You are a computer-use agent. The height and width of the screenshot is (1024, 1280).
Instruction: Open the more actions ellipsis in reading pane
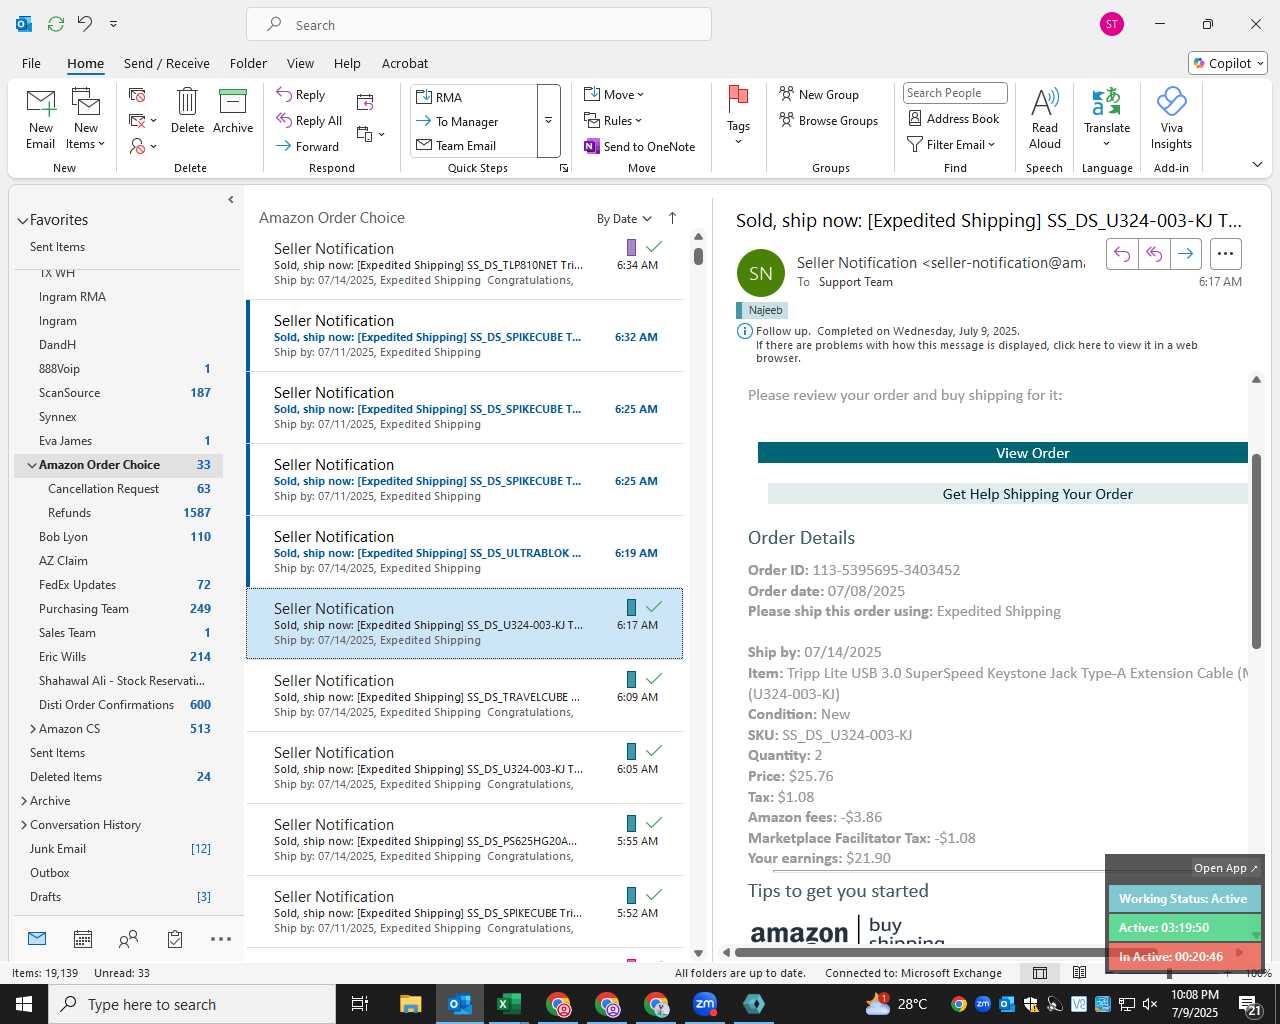pyautogui.click(x=1225, y=254)
